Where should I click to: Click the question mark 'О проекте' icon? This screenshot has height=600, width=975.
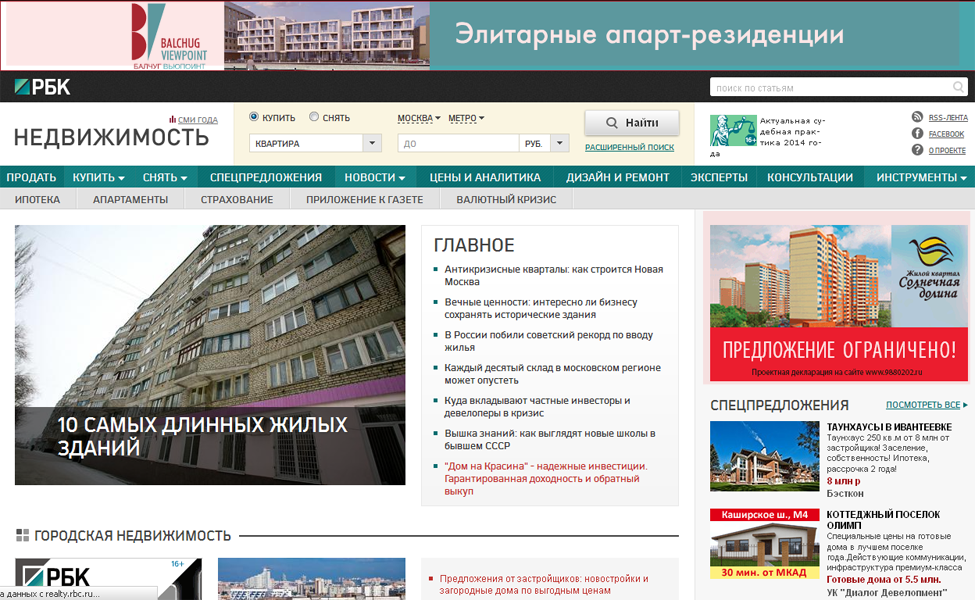pos(917,150)
